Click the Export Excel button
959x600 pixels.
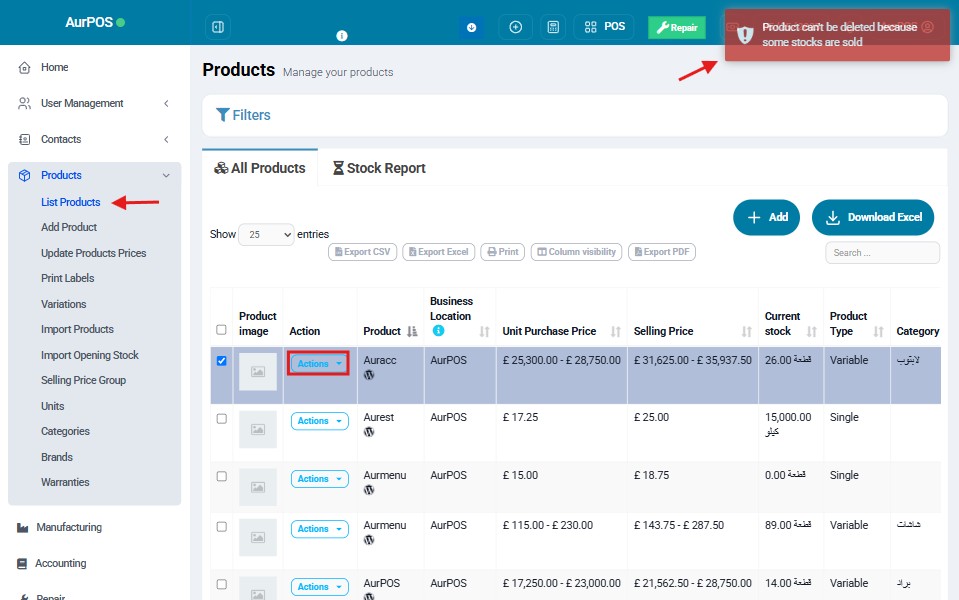(x=439, y=252)
